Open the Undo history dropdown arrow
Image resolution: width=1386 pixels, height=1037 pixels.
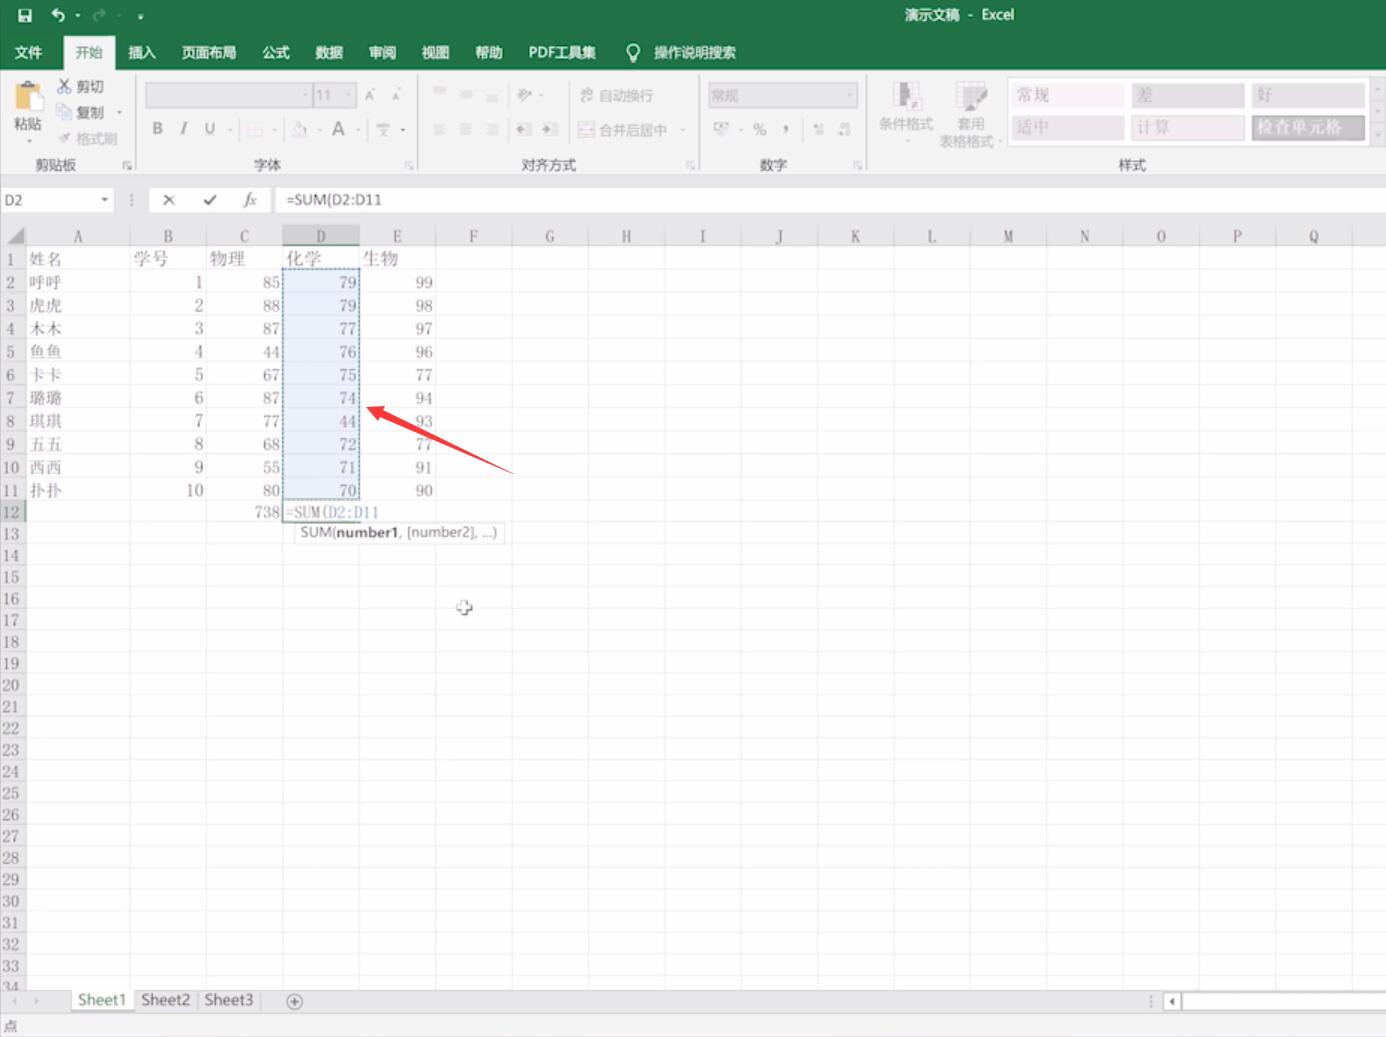[77, 15]
